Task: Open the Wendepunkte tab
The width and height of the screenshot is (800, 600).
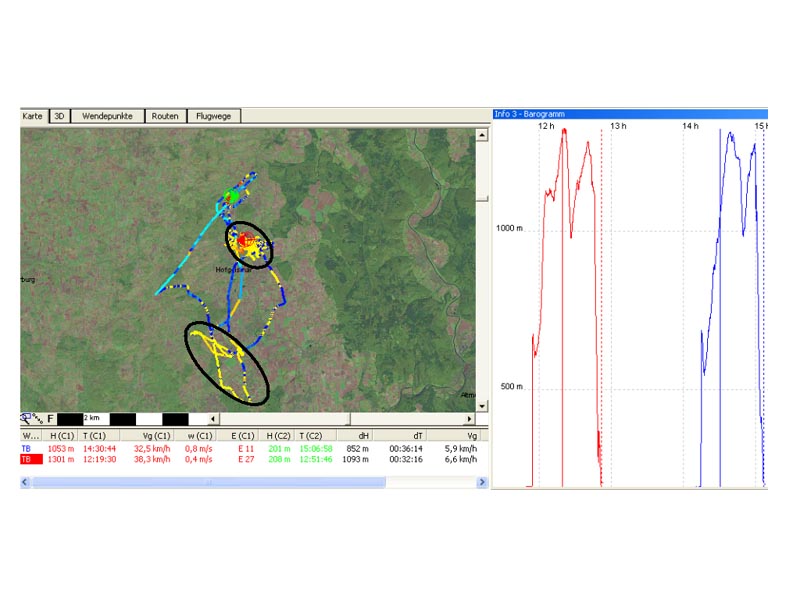Action: coord(107,116)
